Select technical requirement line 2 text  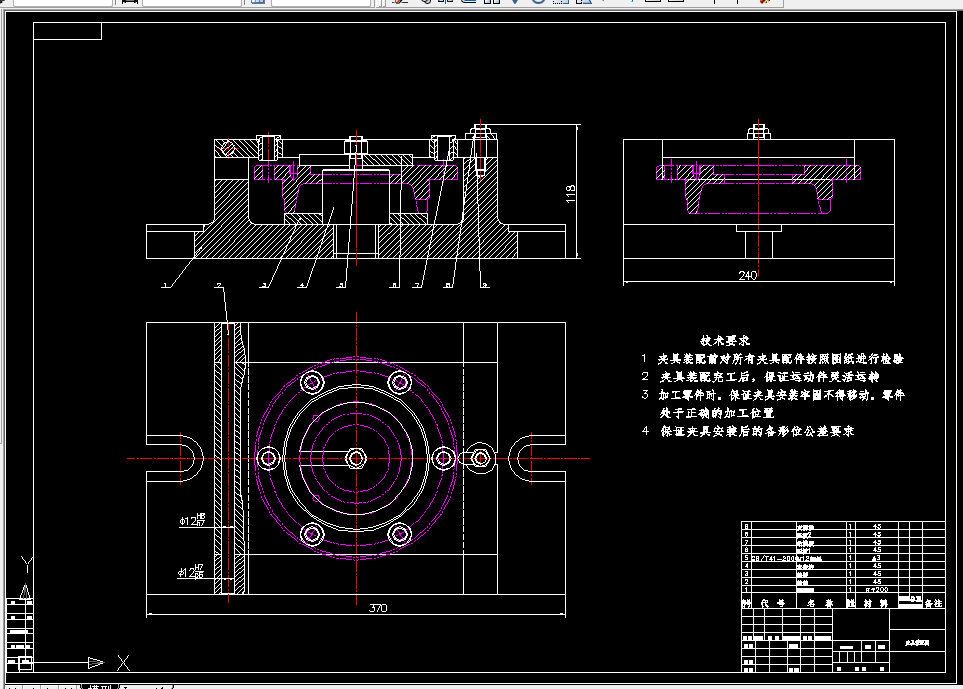pos(760,376)
